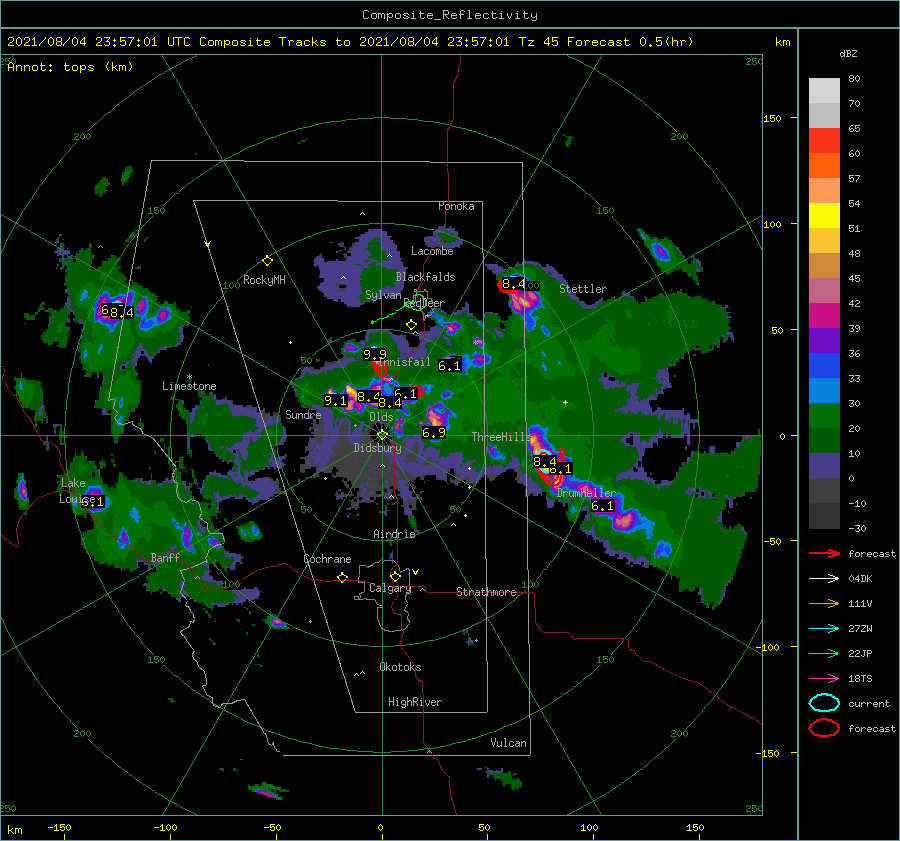
Task: Click the bright green 30 dBZ swatch
Action: (824, 416)
